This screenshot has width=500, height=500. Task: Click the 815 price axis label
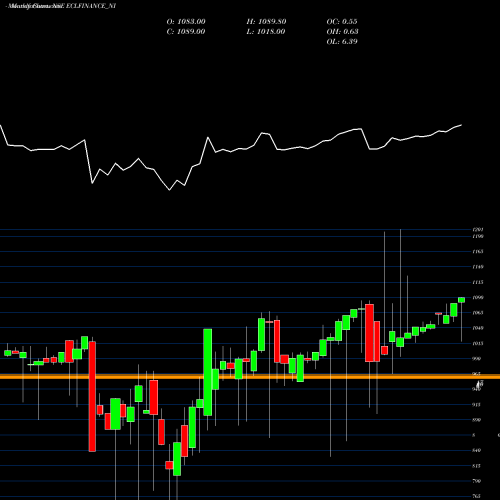(x=477, y=466)
